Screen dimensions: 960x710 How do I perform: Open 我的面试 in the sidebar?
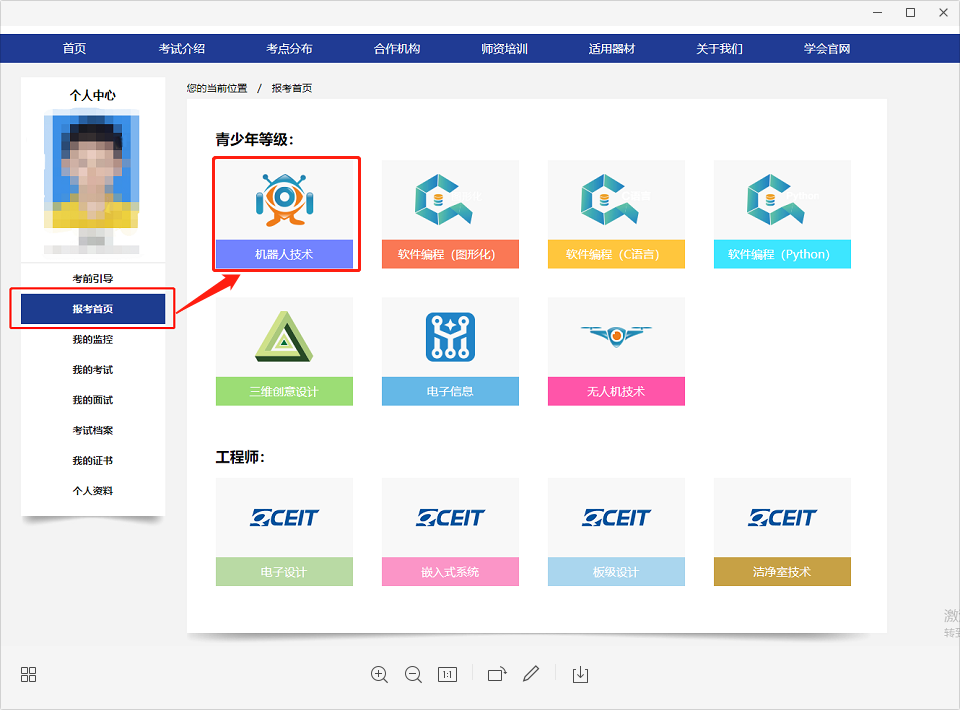coord(93,400)
